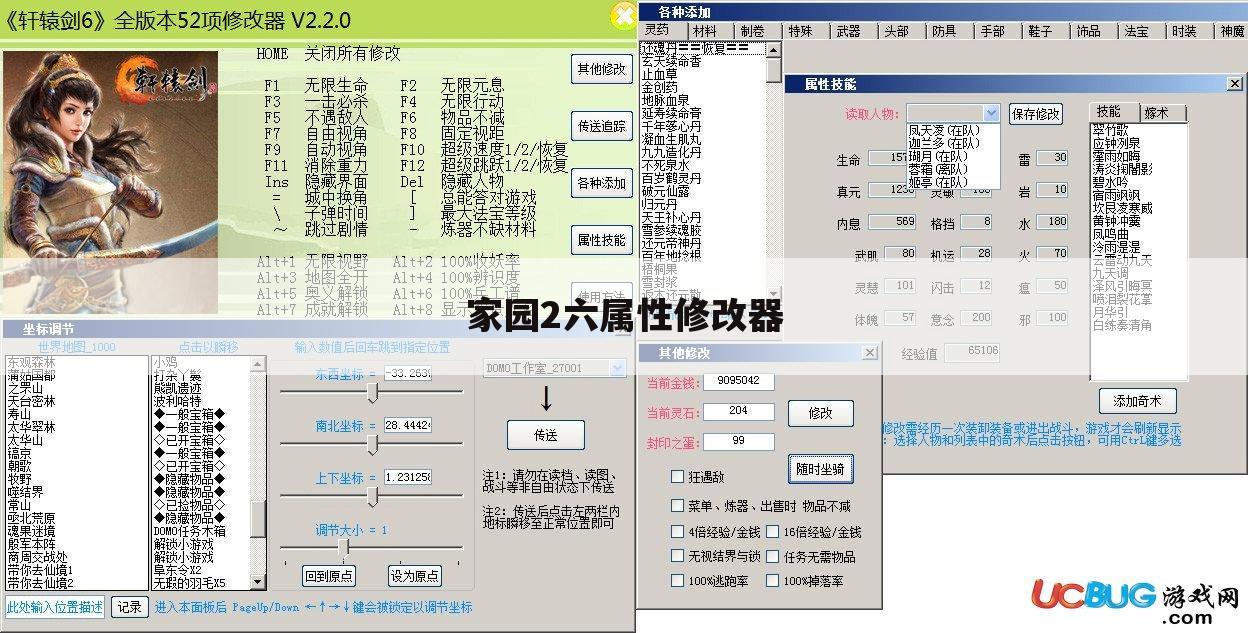
Task: Check the 100%逃跑率 option
Action: click(x=678, y=581)
